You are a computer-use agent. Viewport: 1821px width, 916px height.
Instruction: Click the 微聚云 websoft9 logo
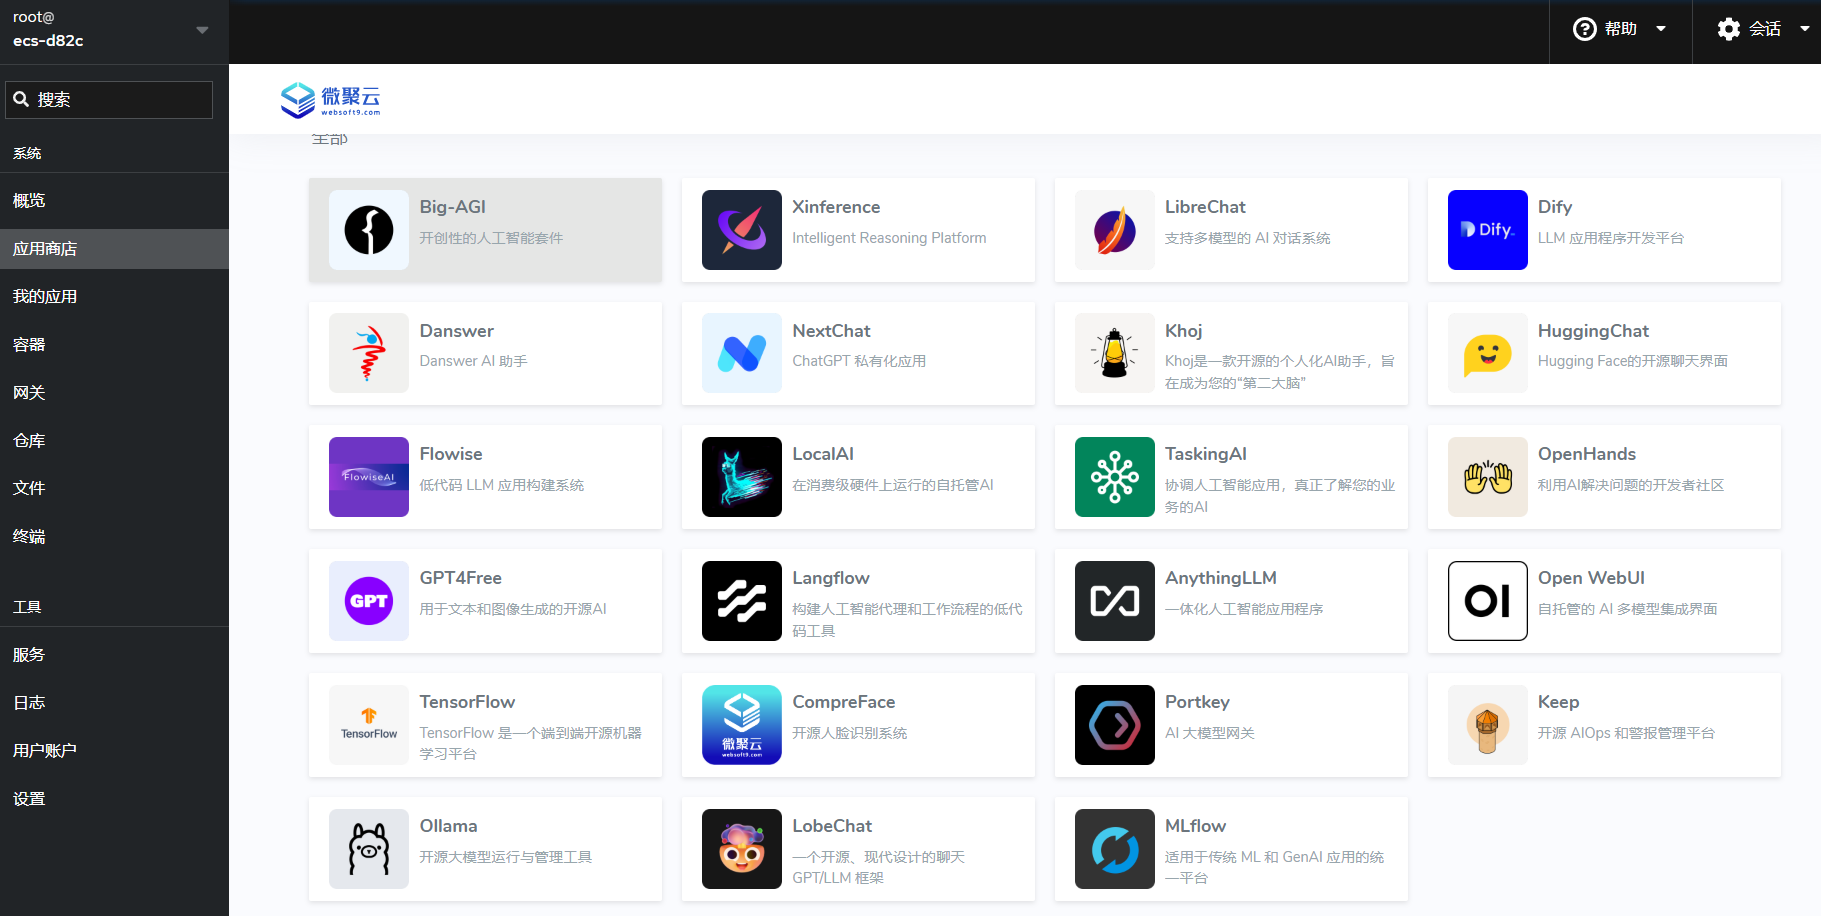tap(330, 99)
